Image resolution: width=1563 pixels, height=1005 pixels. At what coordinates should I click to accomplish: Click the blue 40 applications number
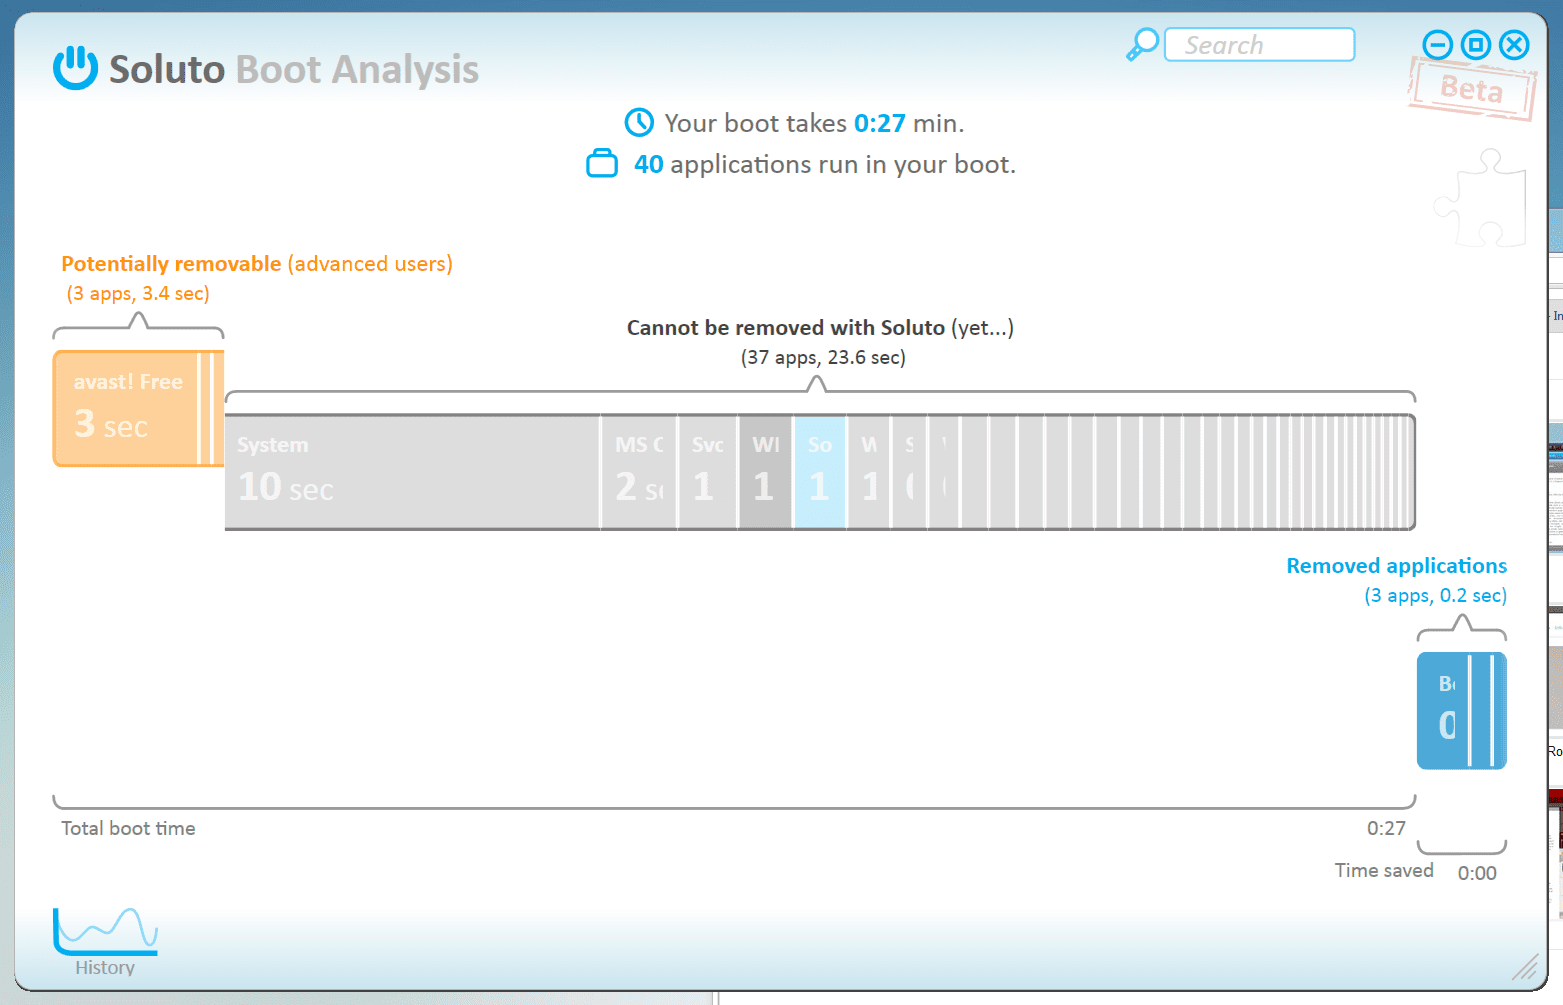(x=649, y=164)
